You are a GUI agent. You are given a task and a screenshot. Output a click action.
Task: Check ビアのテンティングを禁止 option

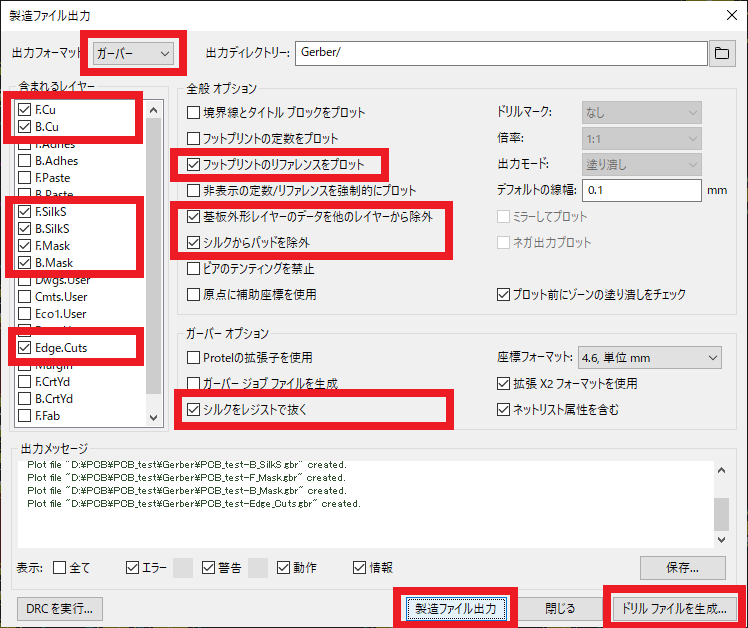tap(195, 268)
